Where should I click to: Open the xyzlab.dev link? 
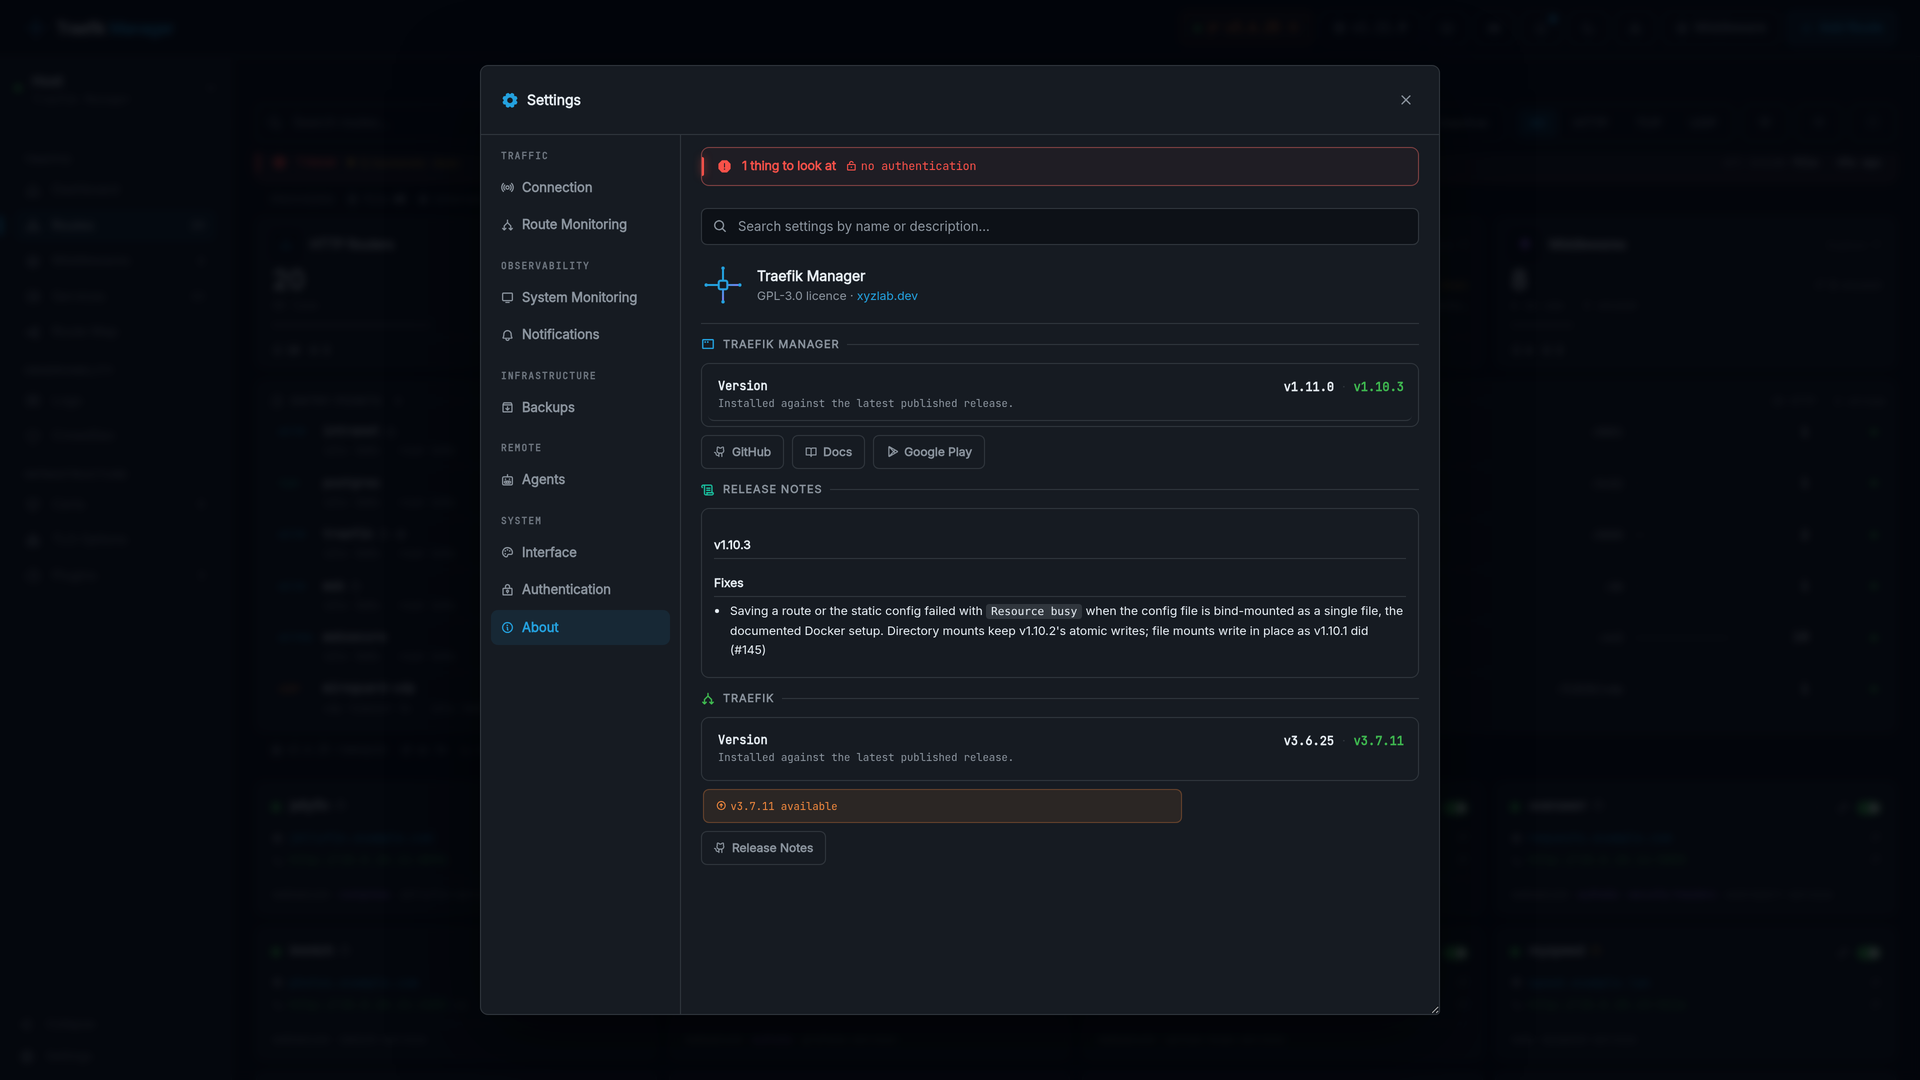887,296
